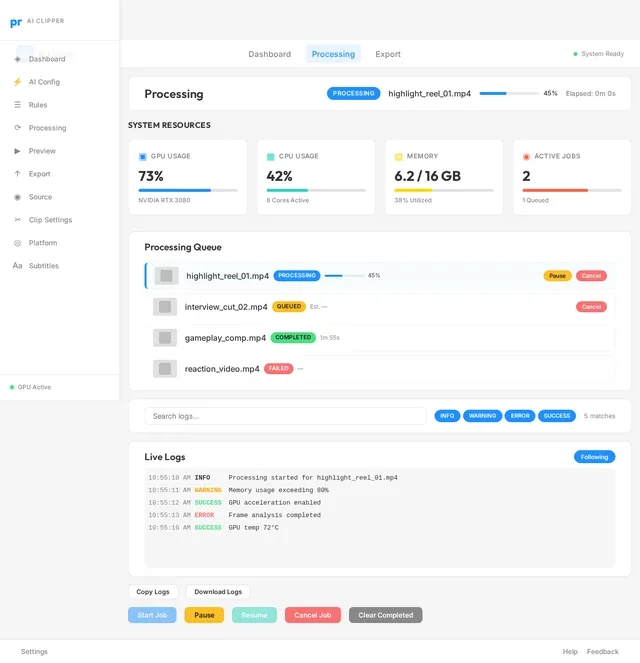
Task: Click the header PROCESSING status badge
Action: point(353,93)
